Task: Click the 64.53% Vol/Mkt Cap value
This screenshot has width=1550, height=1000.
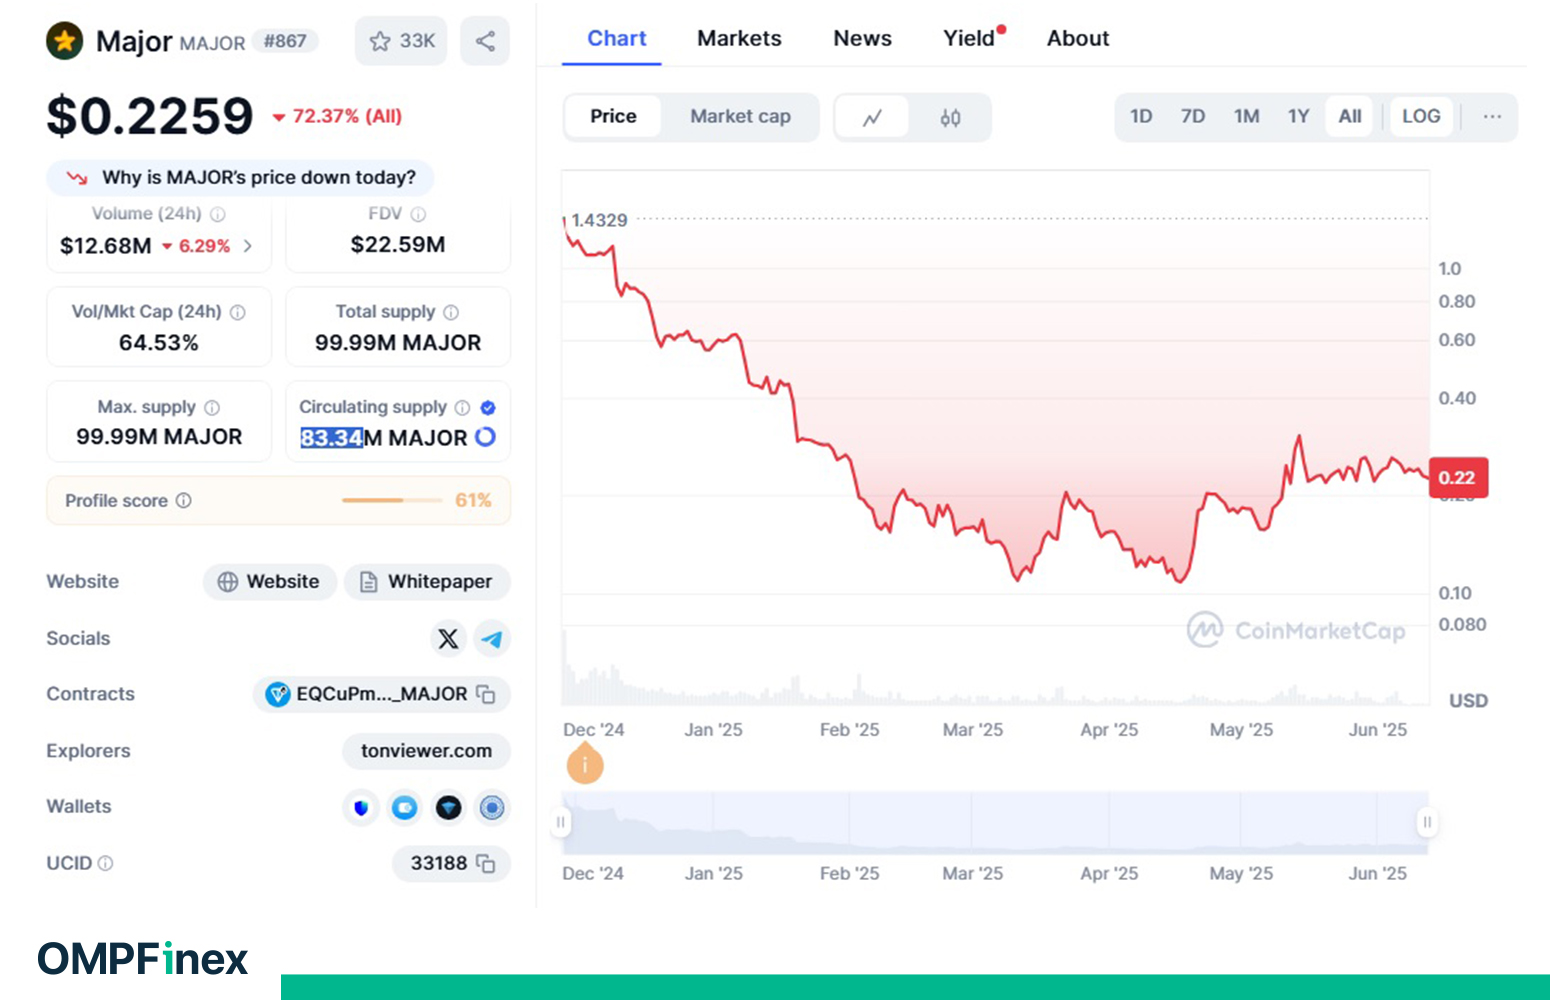Action: pos(159,343)
